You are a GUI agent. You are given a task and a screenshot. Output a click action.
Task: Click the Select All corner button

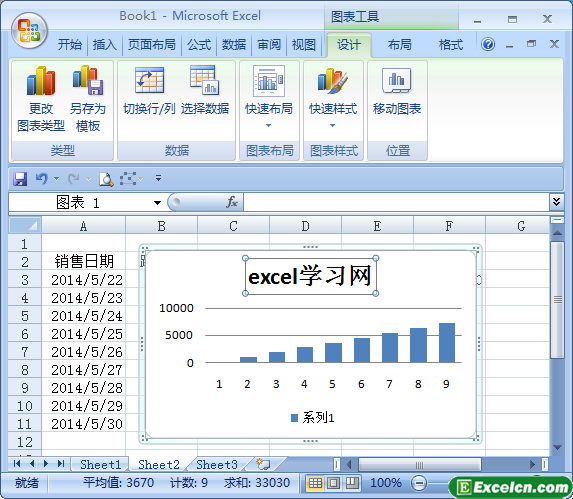tap(25, 225)
